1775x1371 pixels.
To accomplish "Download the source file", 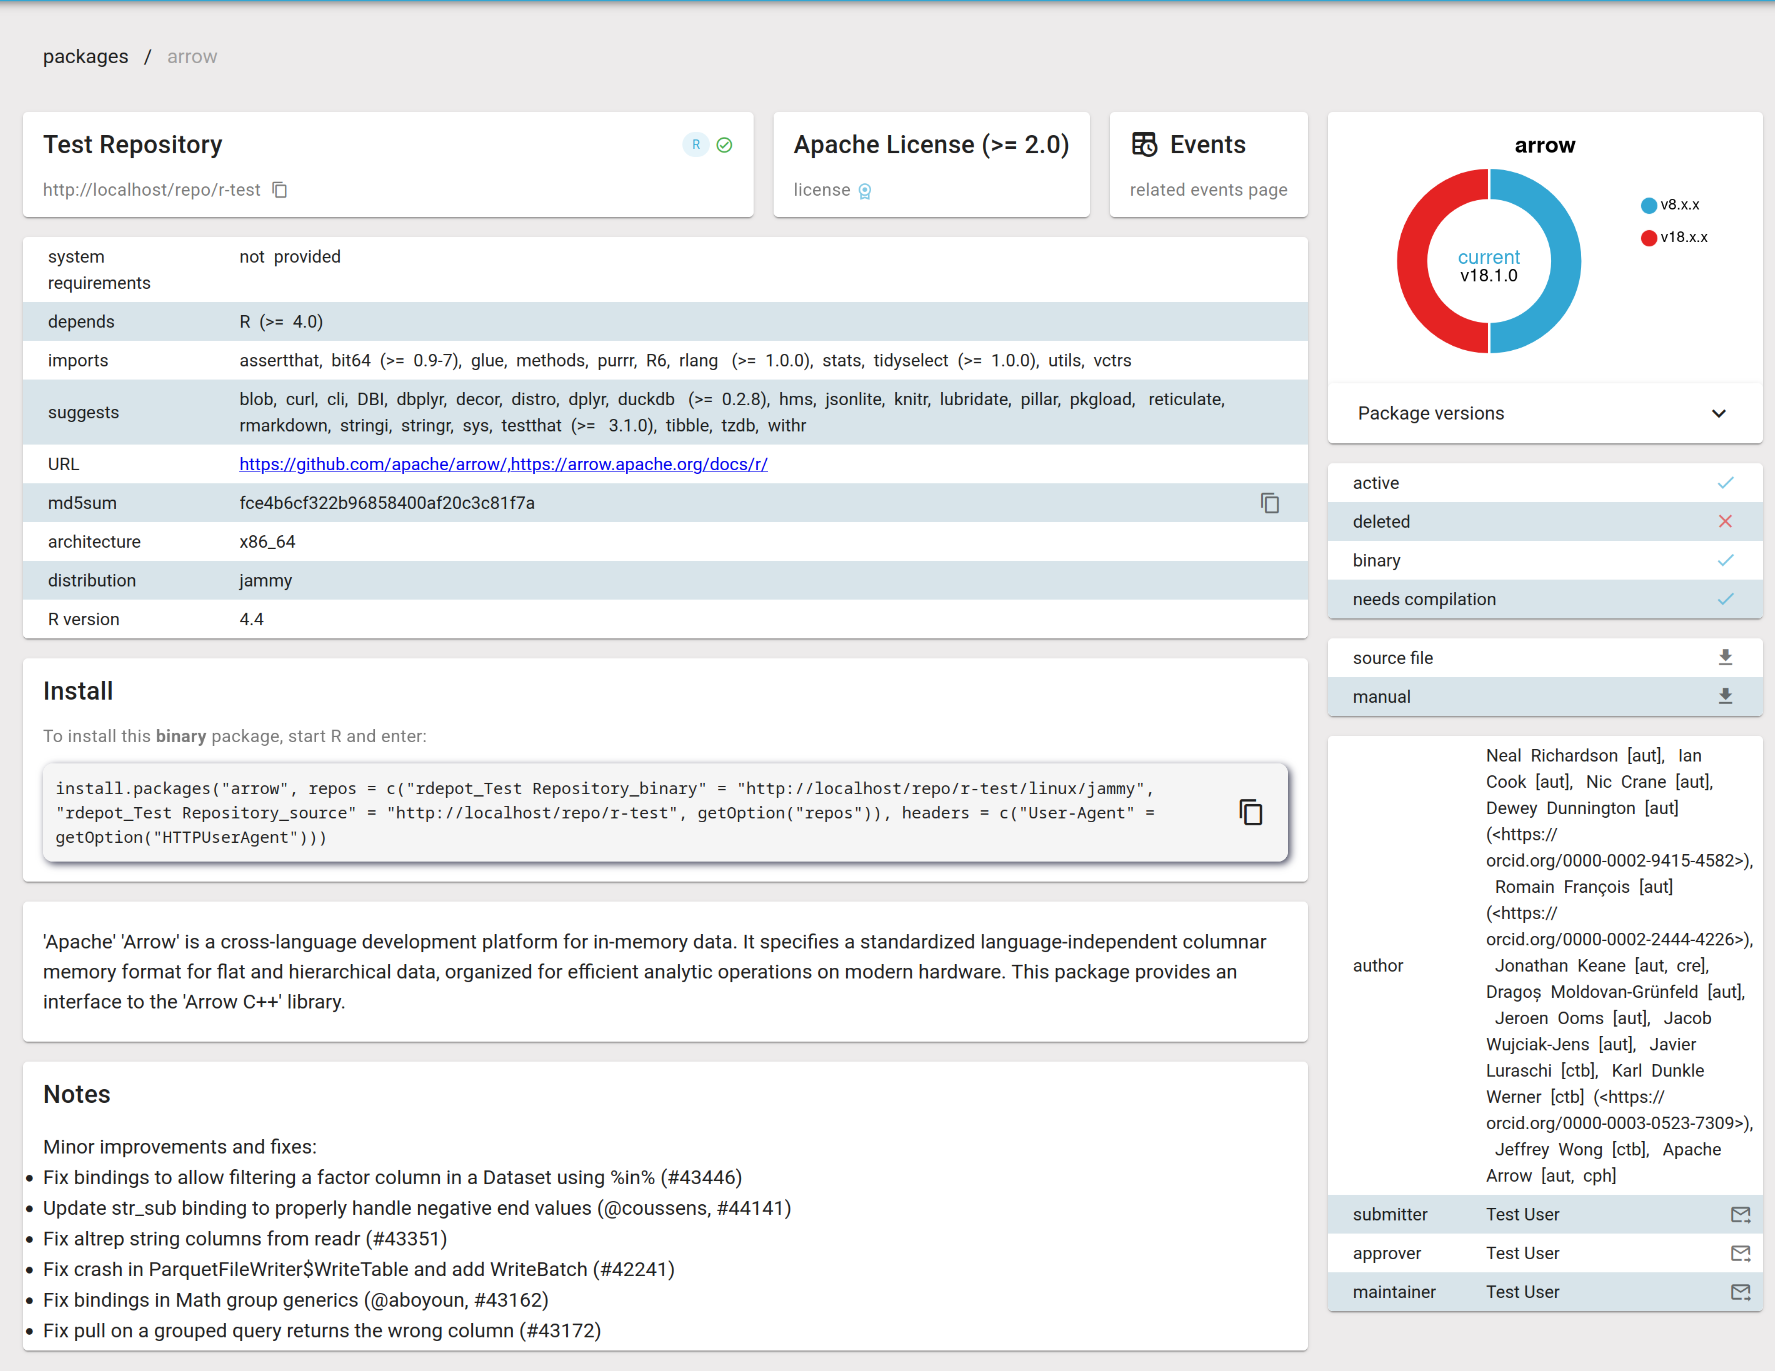I will (1725, 657).
